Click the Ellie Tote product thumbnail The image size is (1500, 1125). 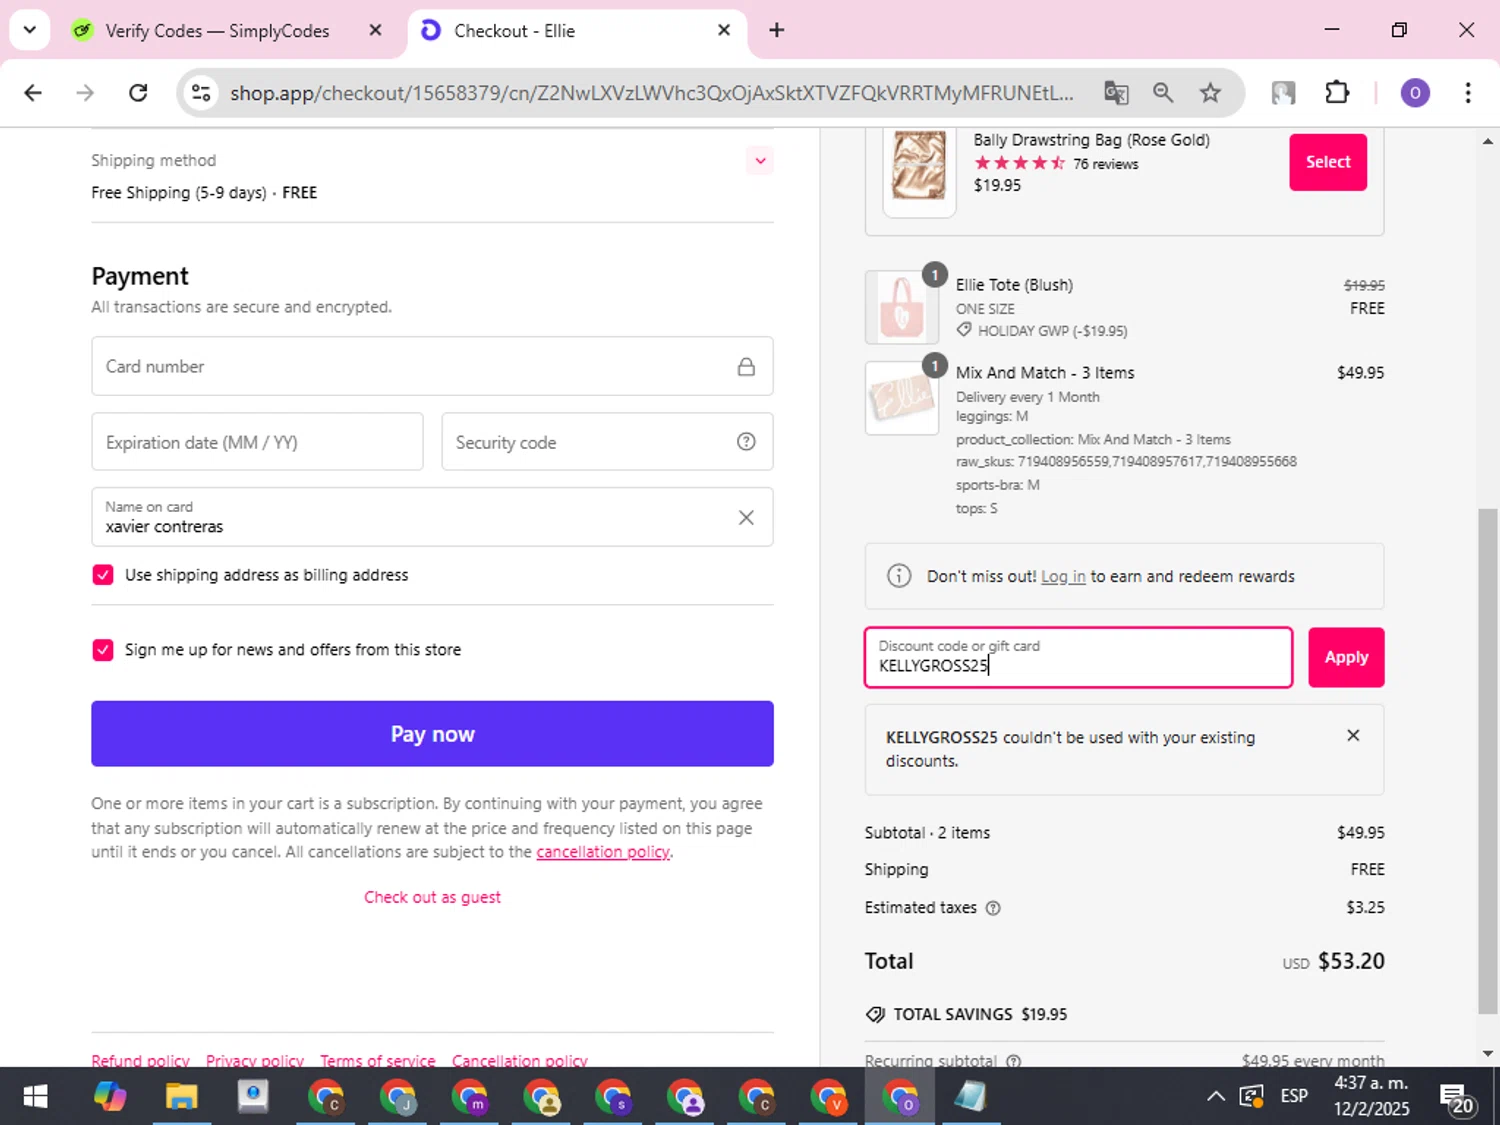[901, 308]
